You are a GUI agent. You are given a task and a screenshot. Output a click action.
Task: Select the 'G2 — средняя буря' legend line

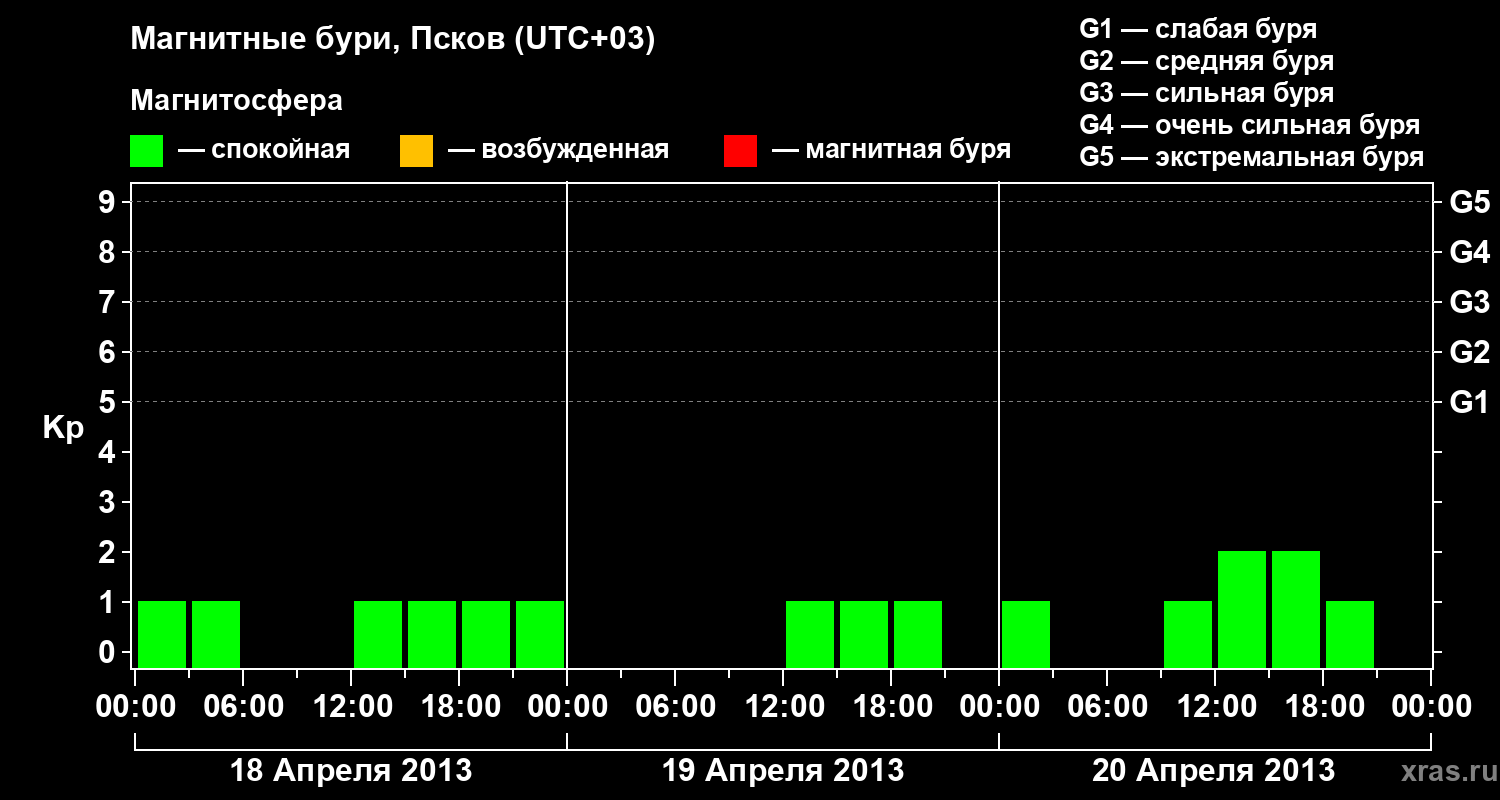click(x=1206, y=61)
